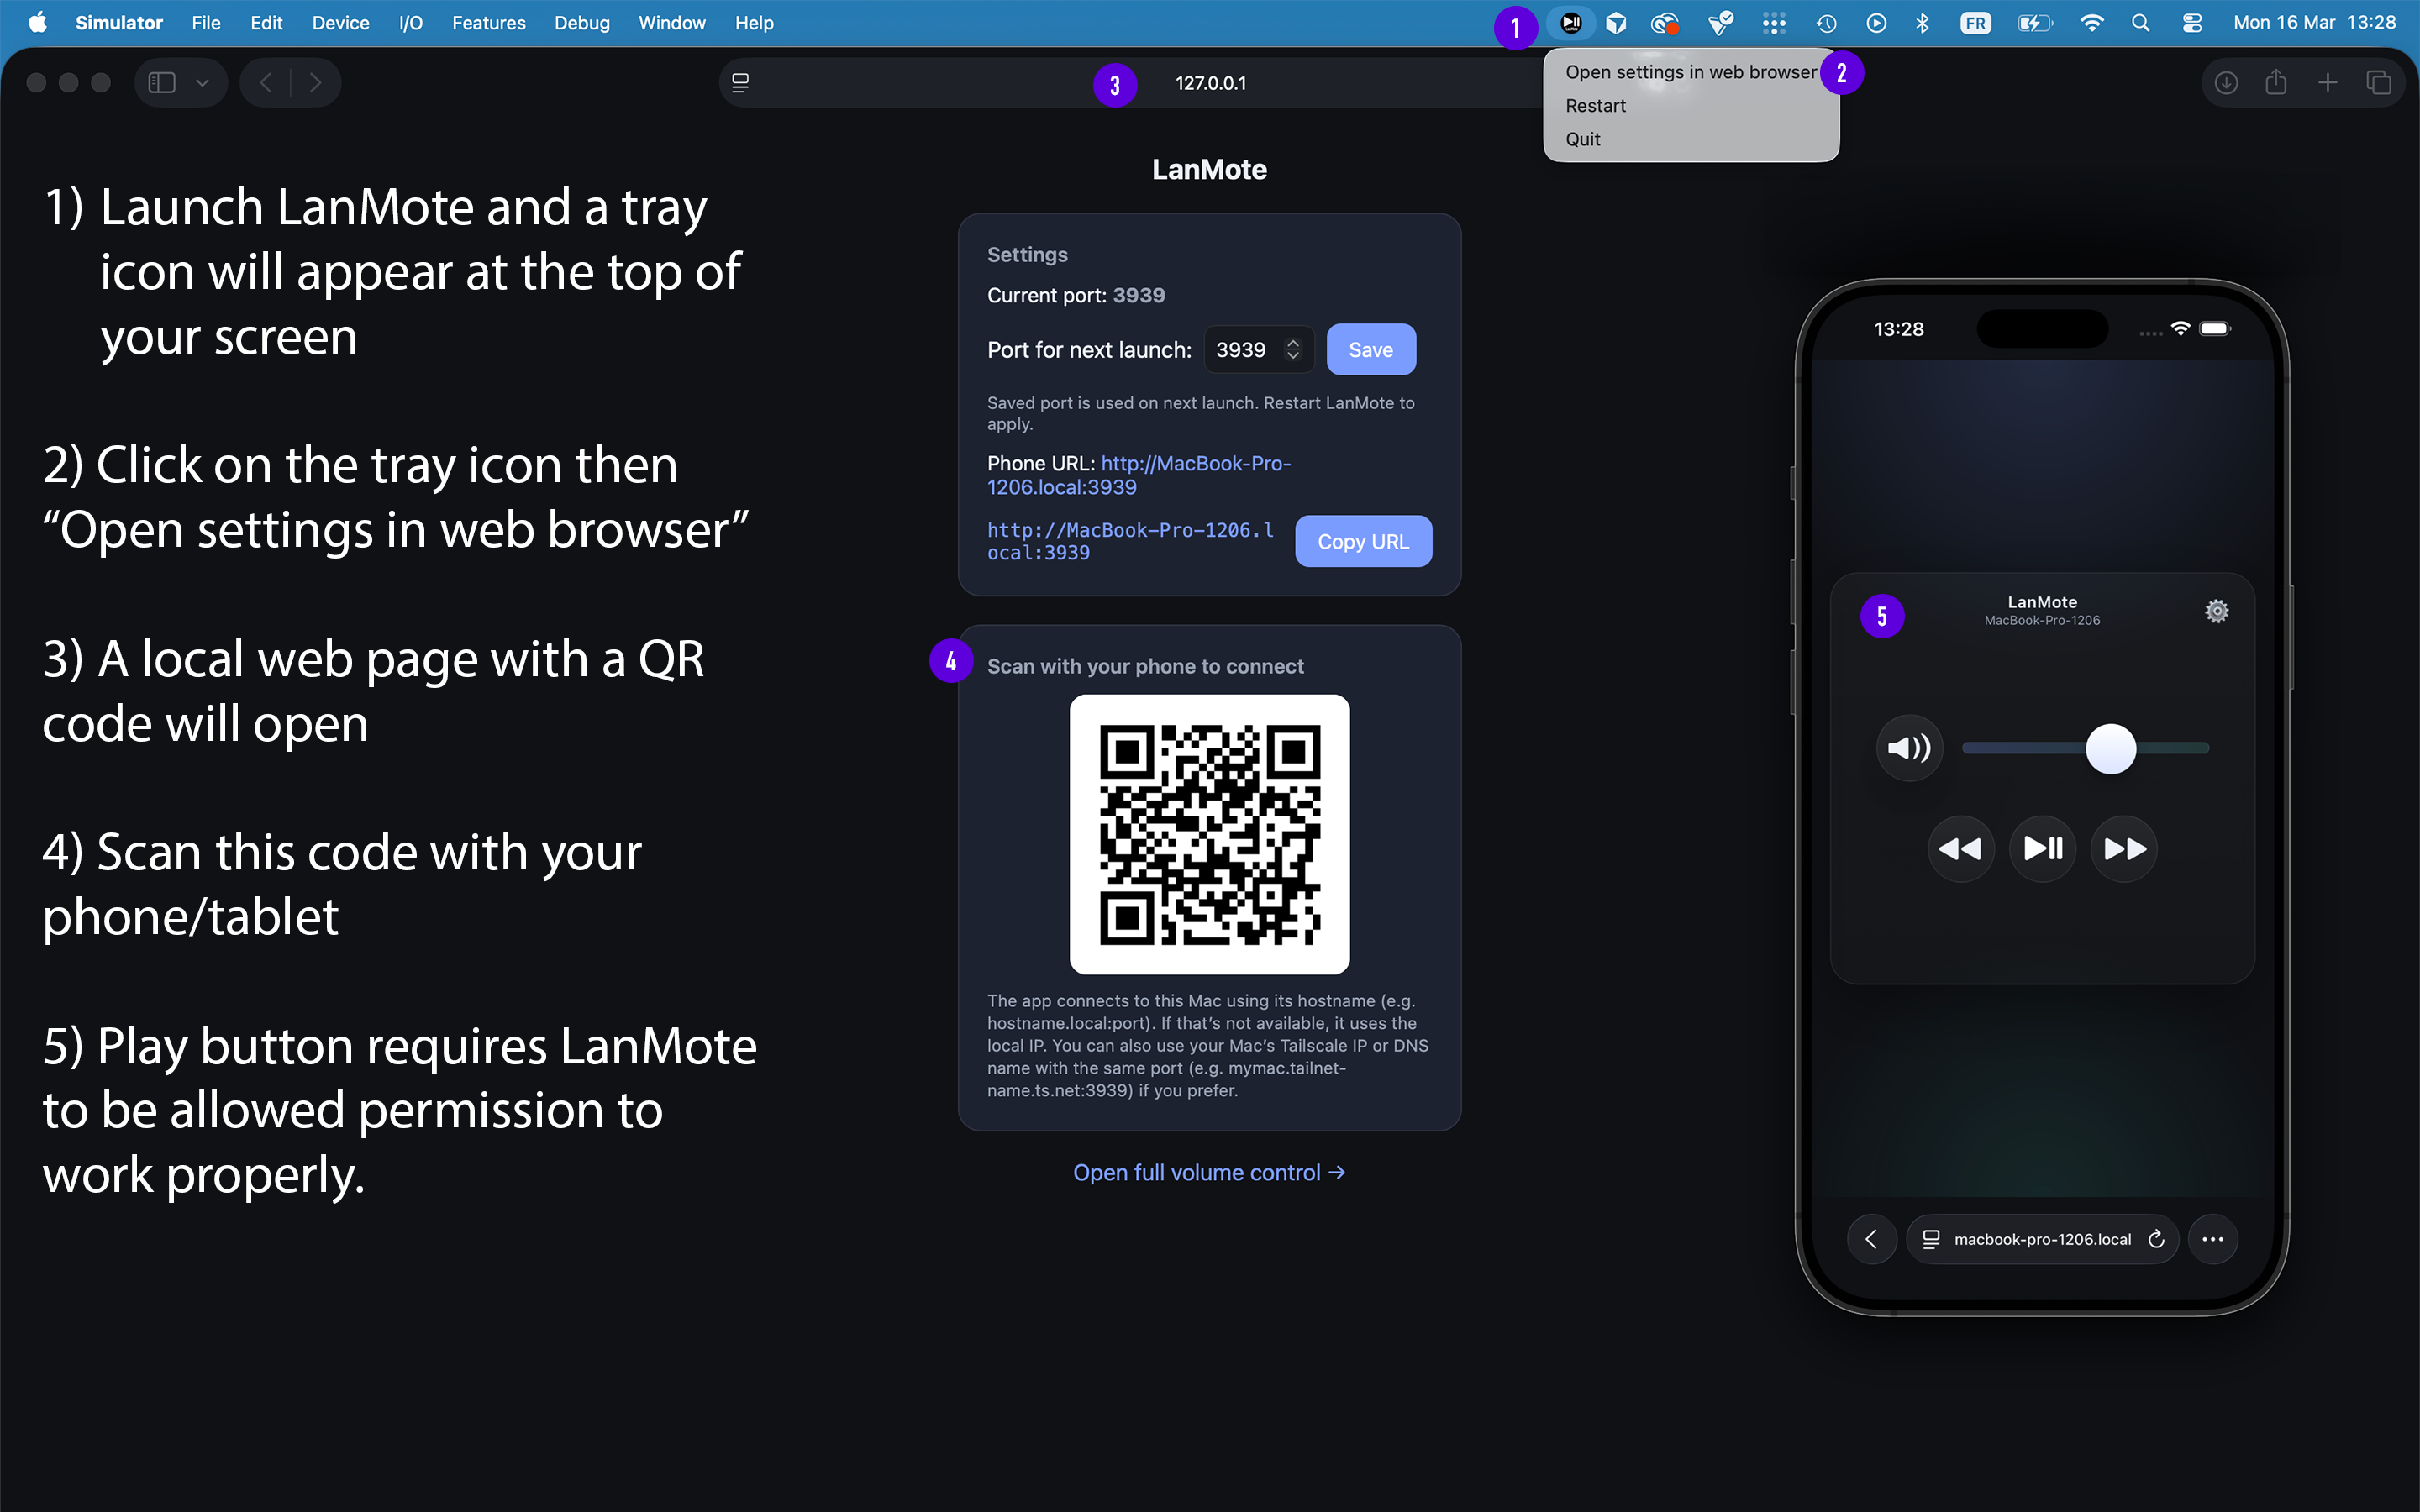The height and width of the screenshot is (1512, 2420).
Task: Refresh macbook-pro-1206.local in the phone browser
Action: click(2156, 1238)
